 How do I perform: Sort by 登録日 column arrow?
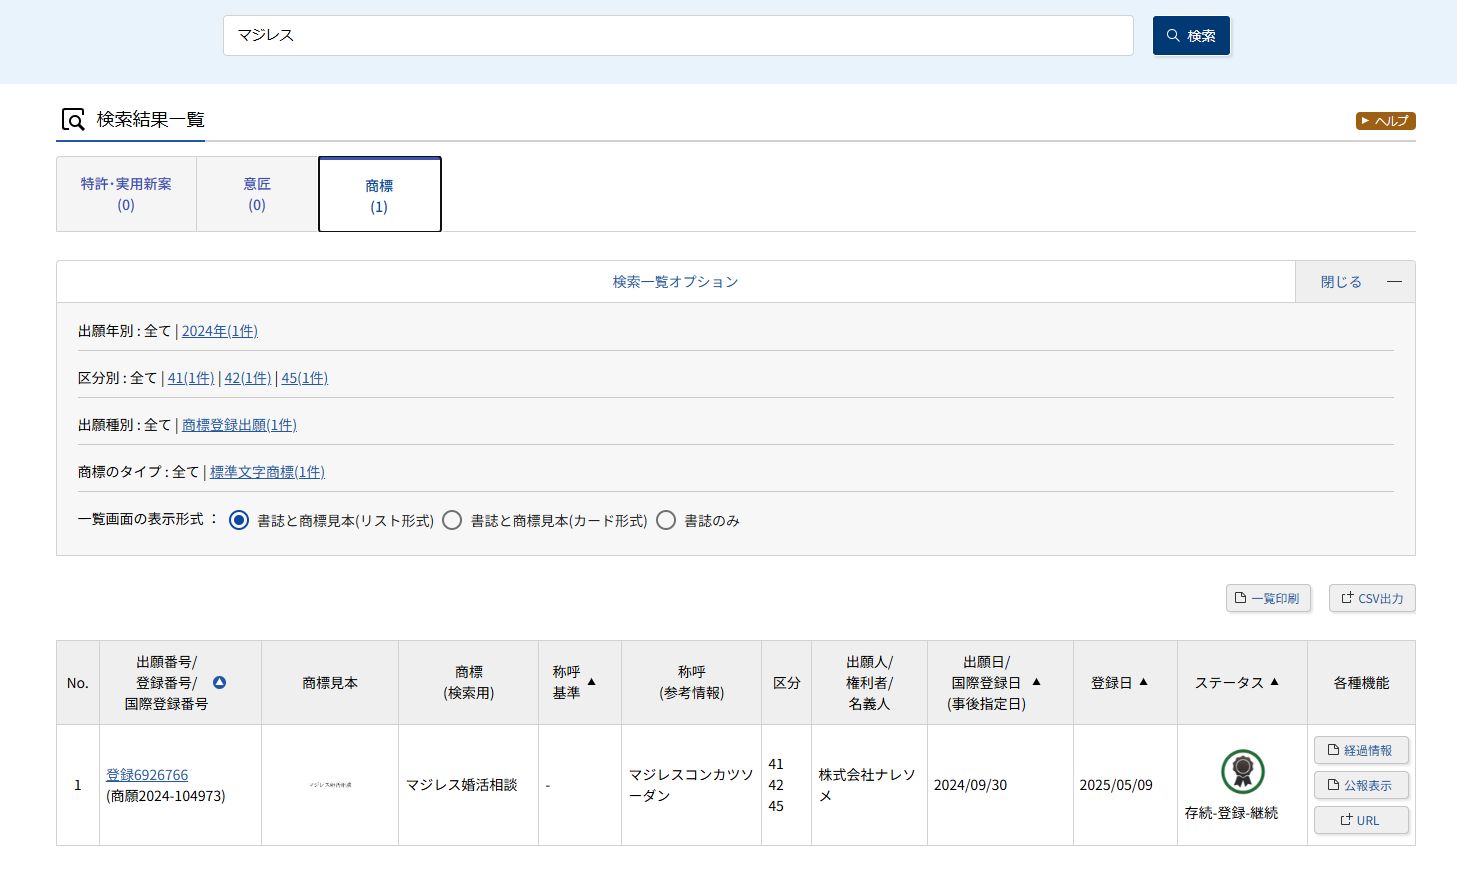1143,682
